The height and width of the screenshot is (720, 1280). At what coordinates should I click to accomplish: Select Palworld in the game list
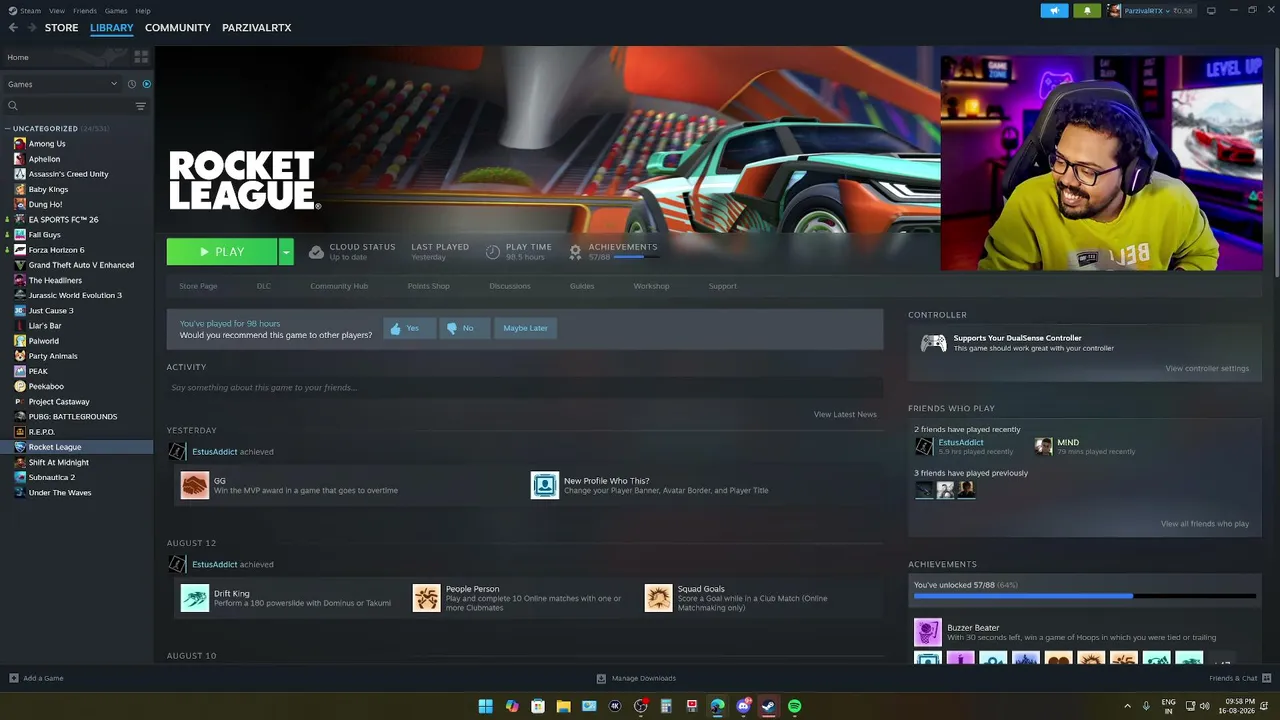44,341
